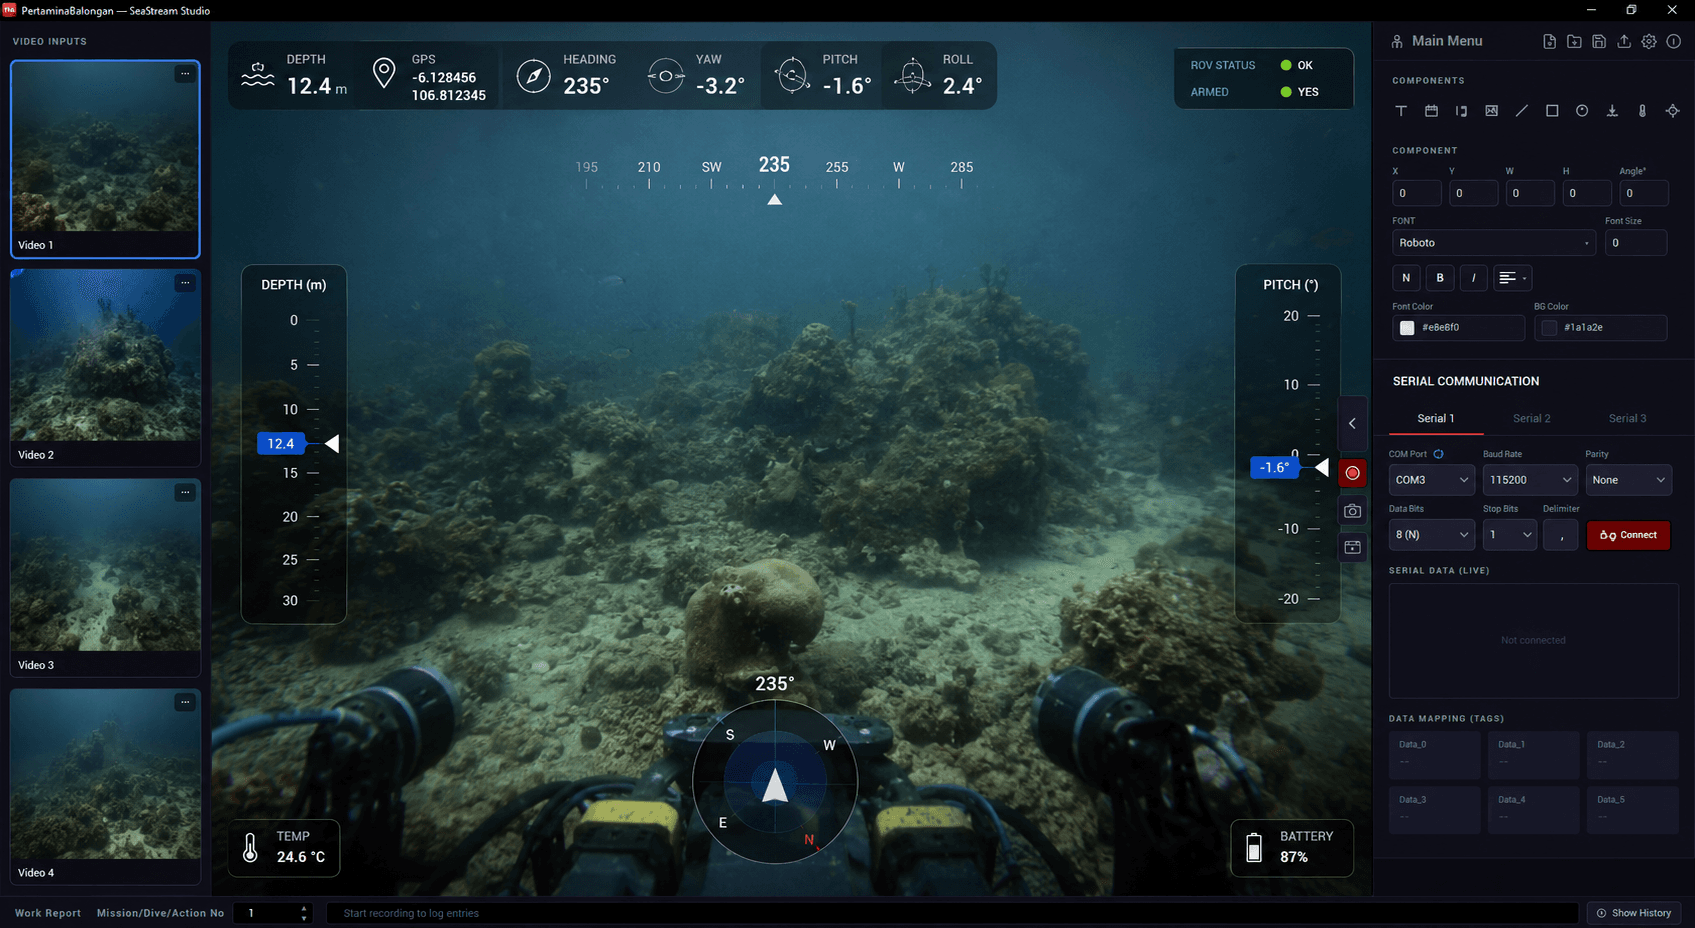
Task: Click the Font Size input field
Action: click(1636, 243)
